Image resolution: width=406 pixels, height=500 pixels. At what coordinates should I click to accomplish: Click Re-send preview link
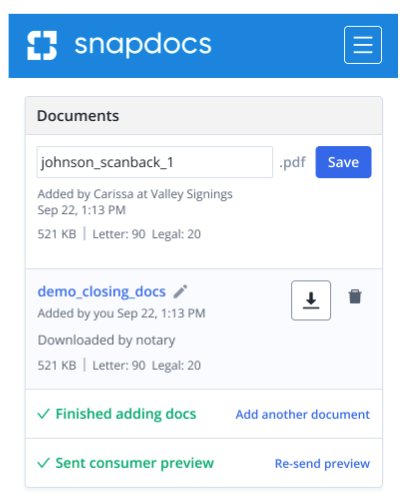pos(322,463)
